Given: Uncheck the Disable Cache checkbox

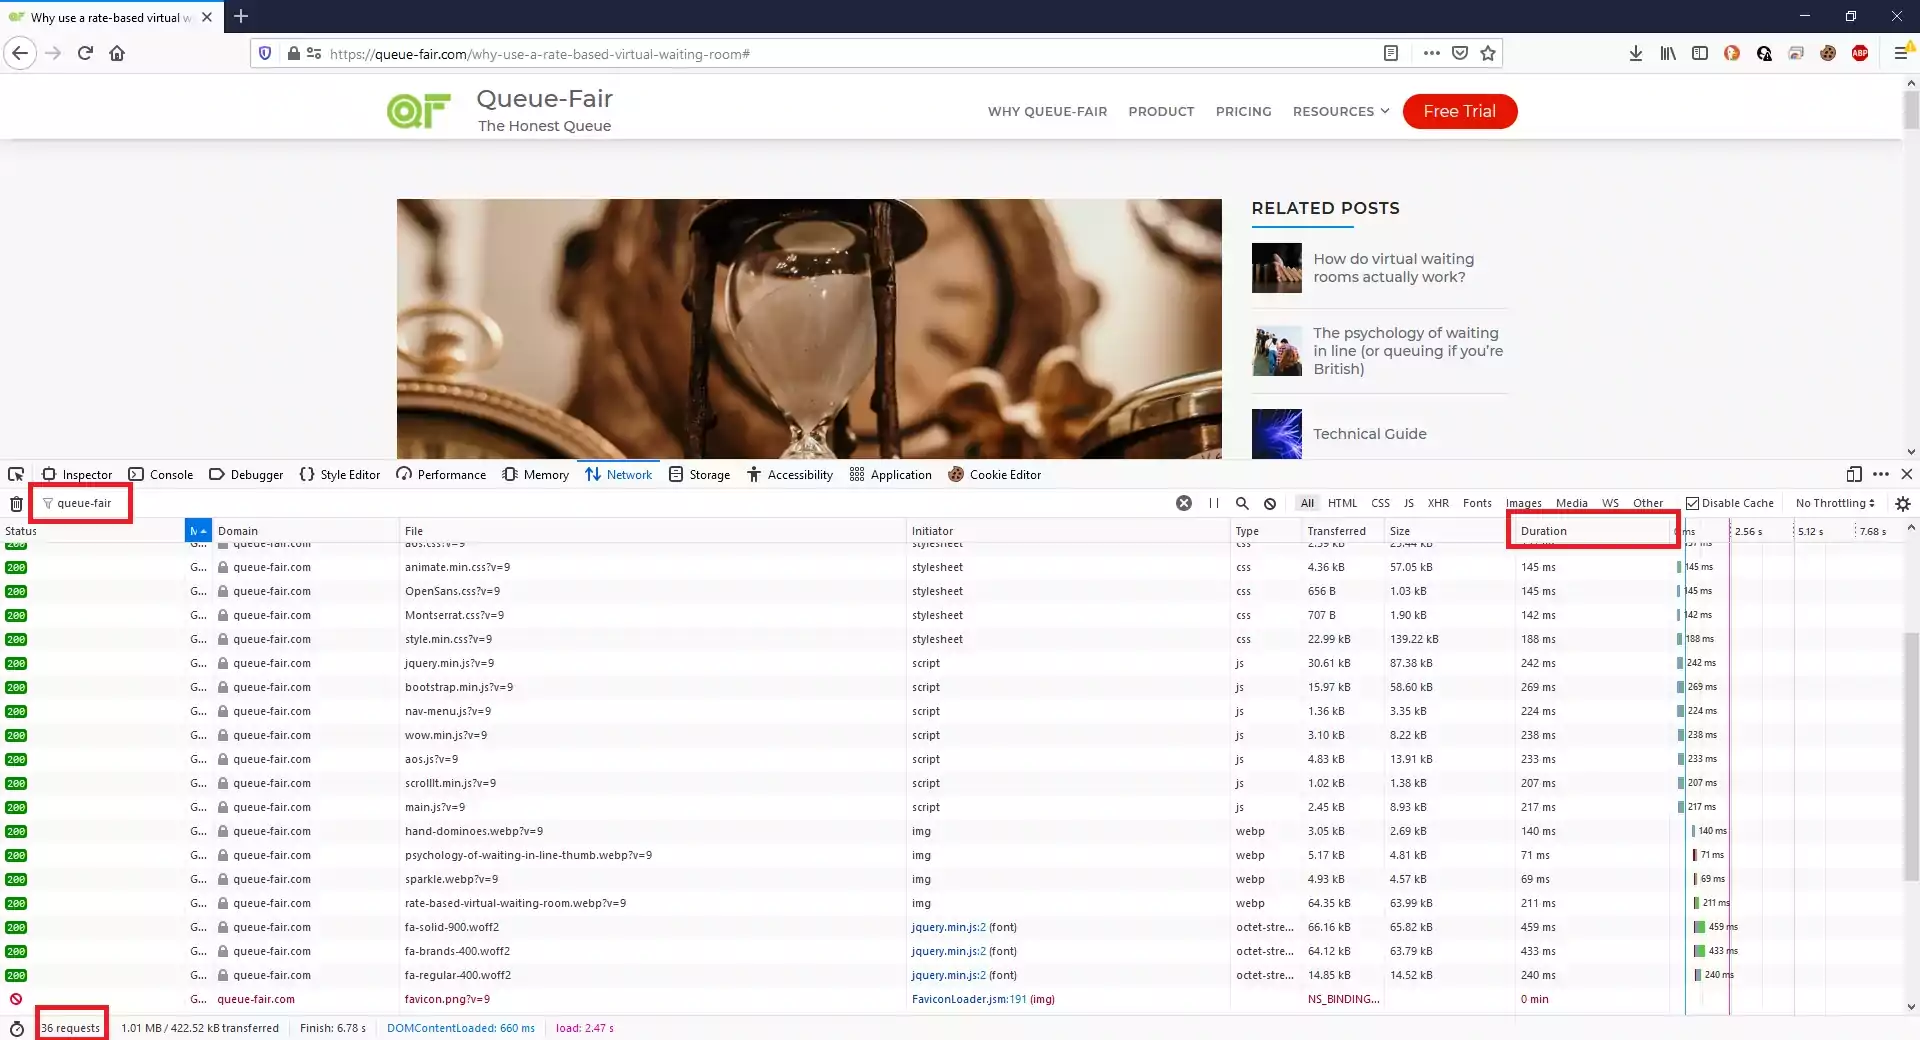Looking at the screenshot, I should coord(1694,503).
